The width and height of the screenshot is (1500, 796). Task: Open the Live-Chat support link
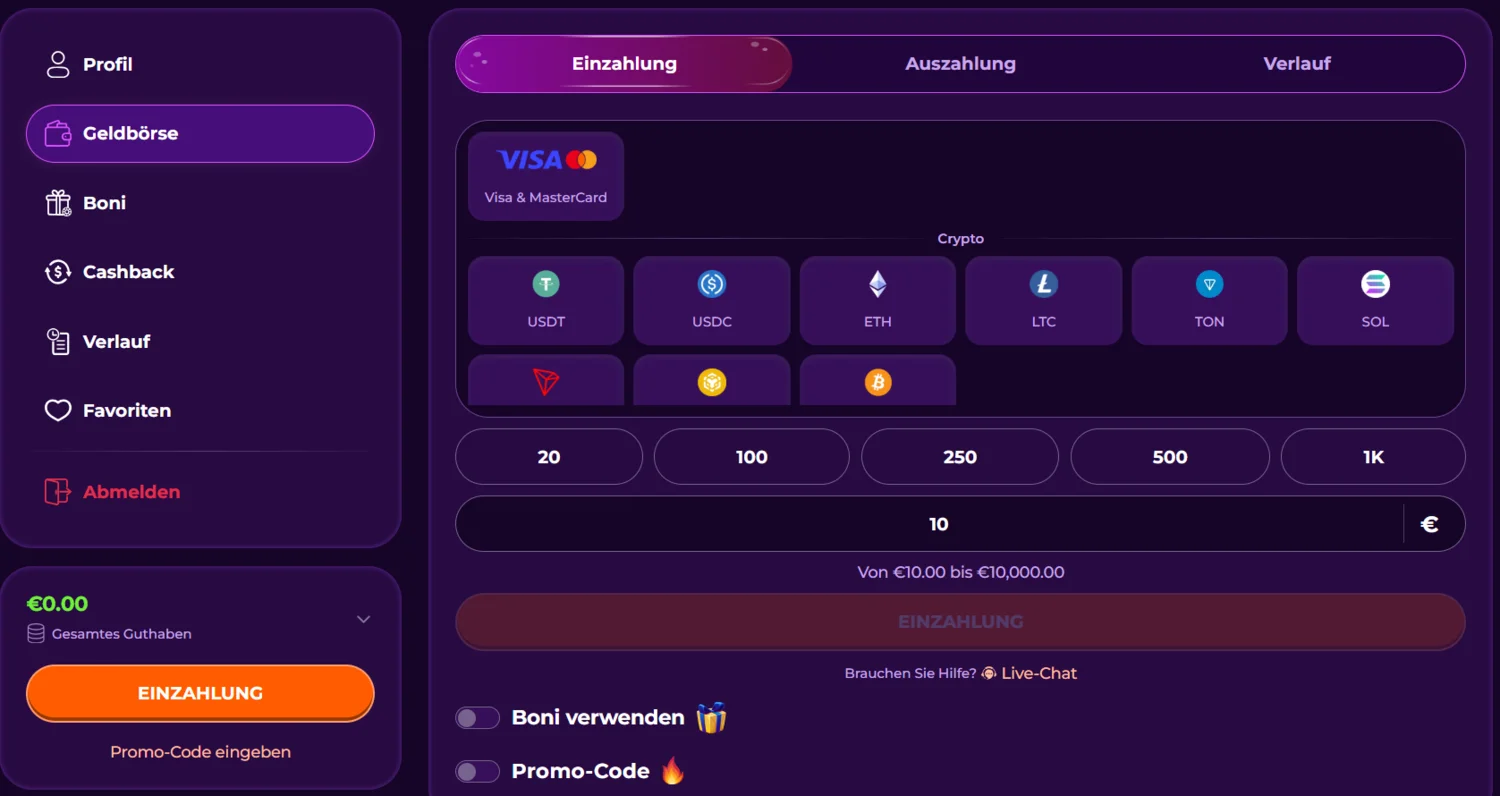click(1038, 673)
